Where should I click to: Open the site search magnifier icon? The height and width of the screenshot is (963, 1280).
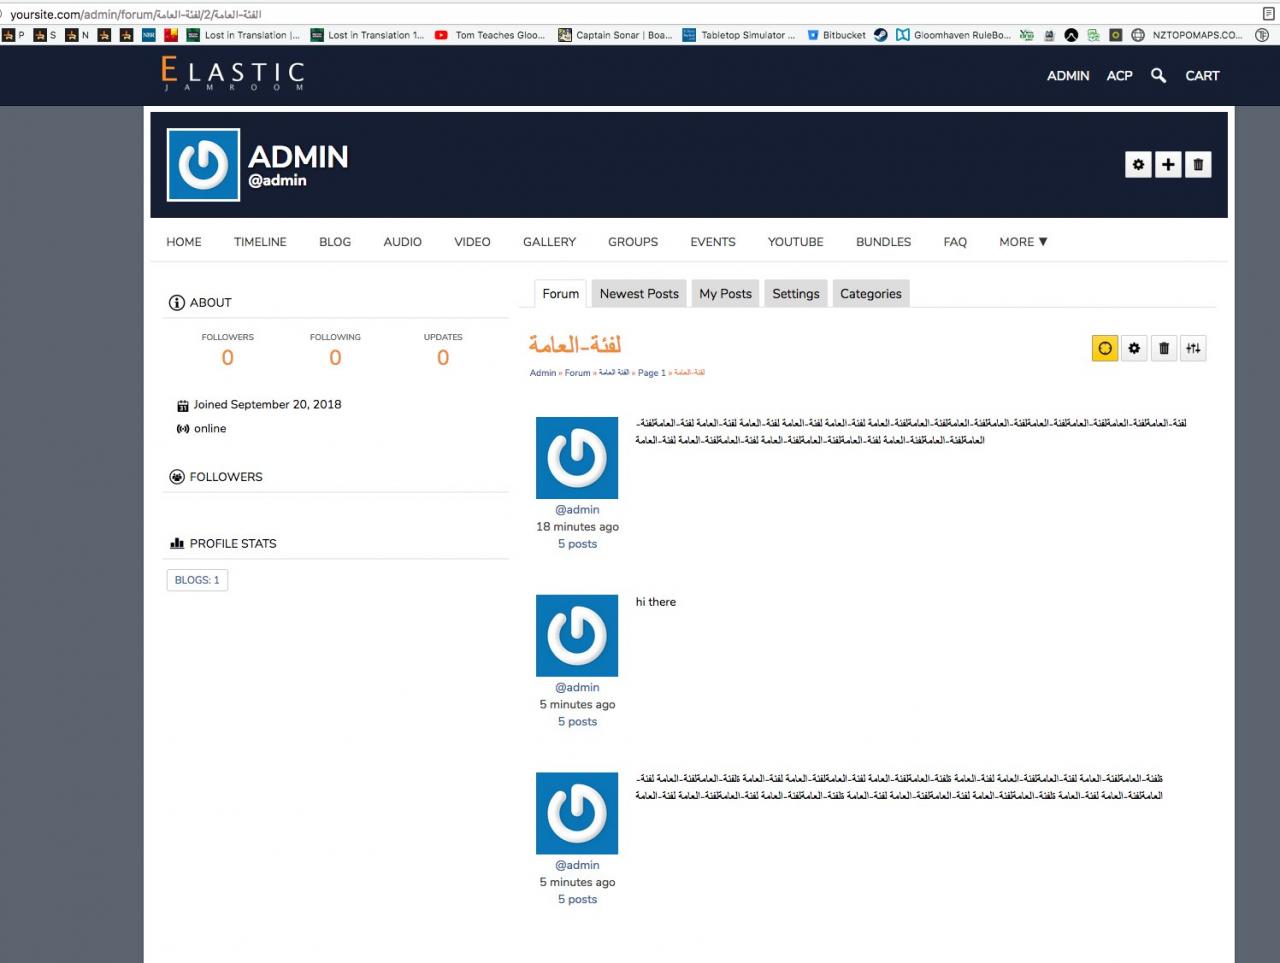pyautogui.click(x=1158, y=75)
